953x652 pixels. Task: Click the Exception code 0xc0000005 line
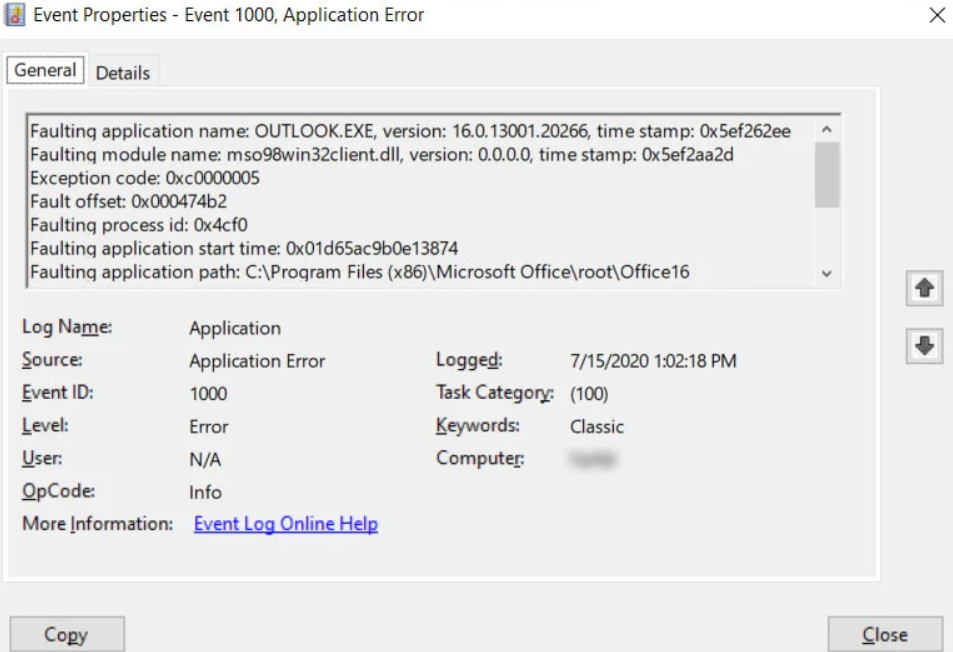145,178
